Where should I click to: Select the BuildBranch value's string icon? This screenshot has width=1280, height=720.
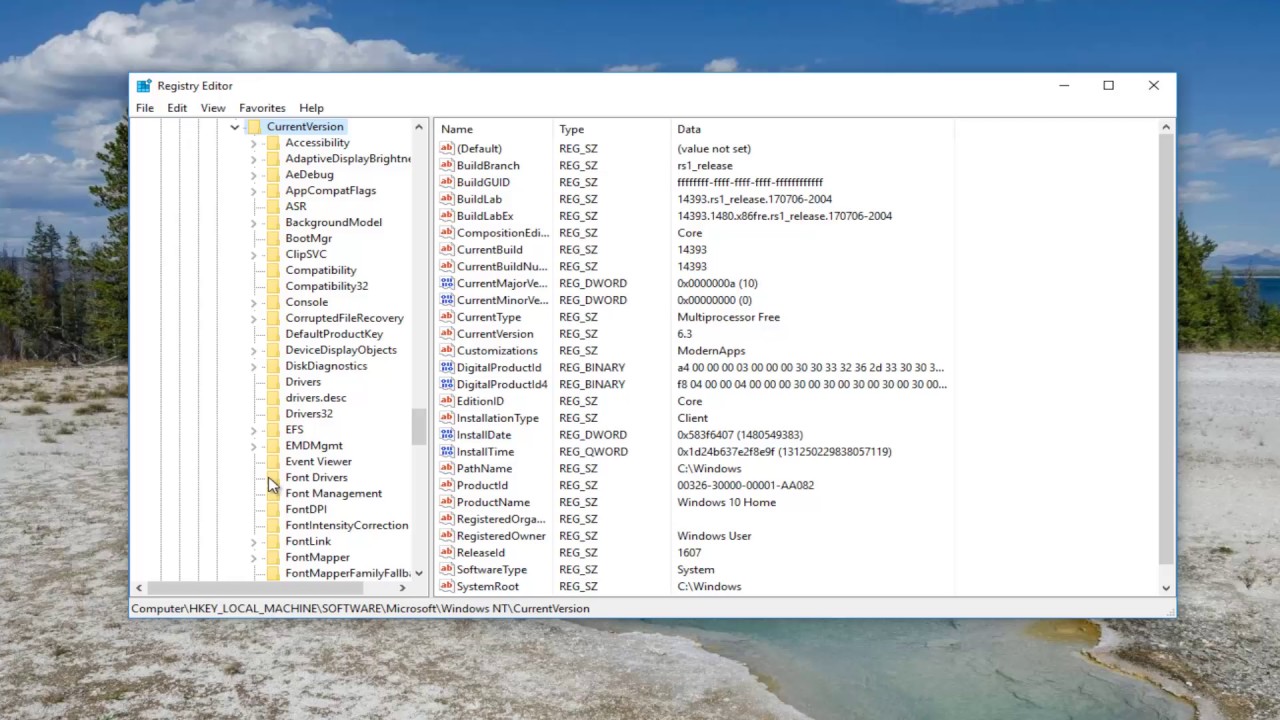click(x=446, y=165)
